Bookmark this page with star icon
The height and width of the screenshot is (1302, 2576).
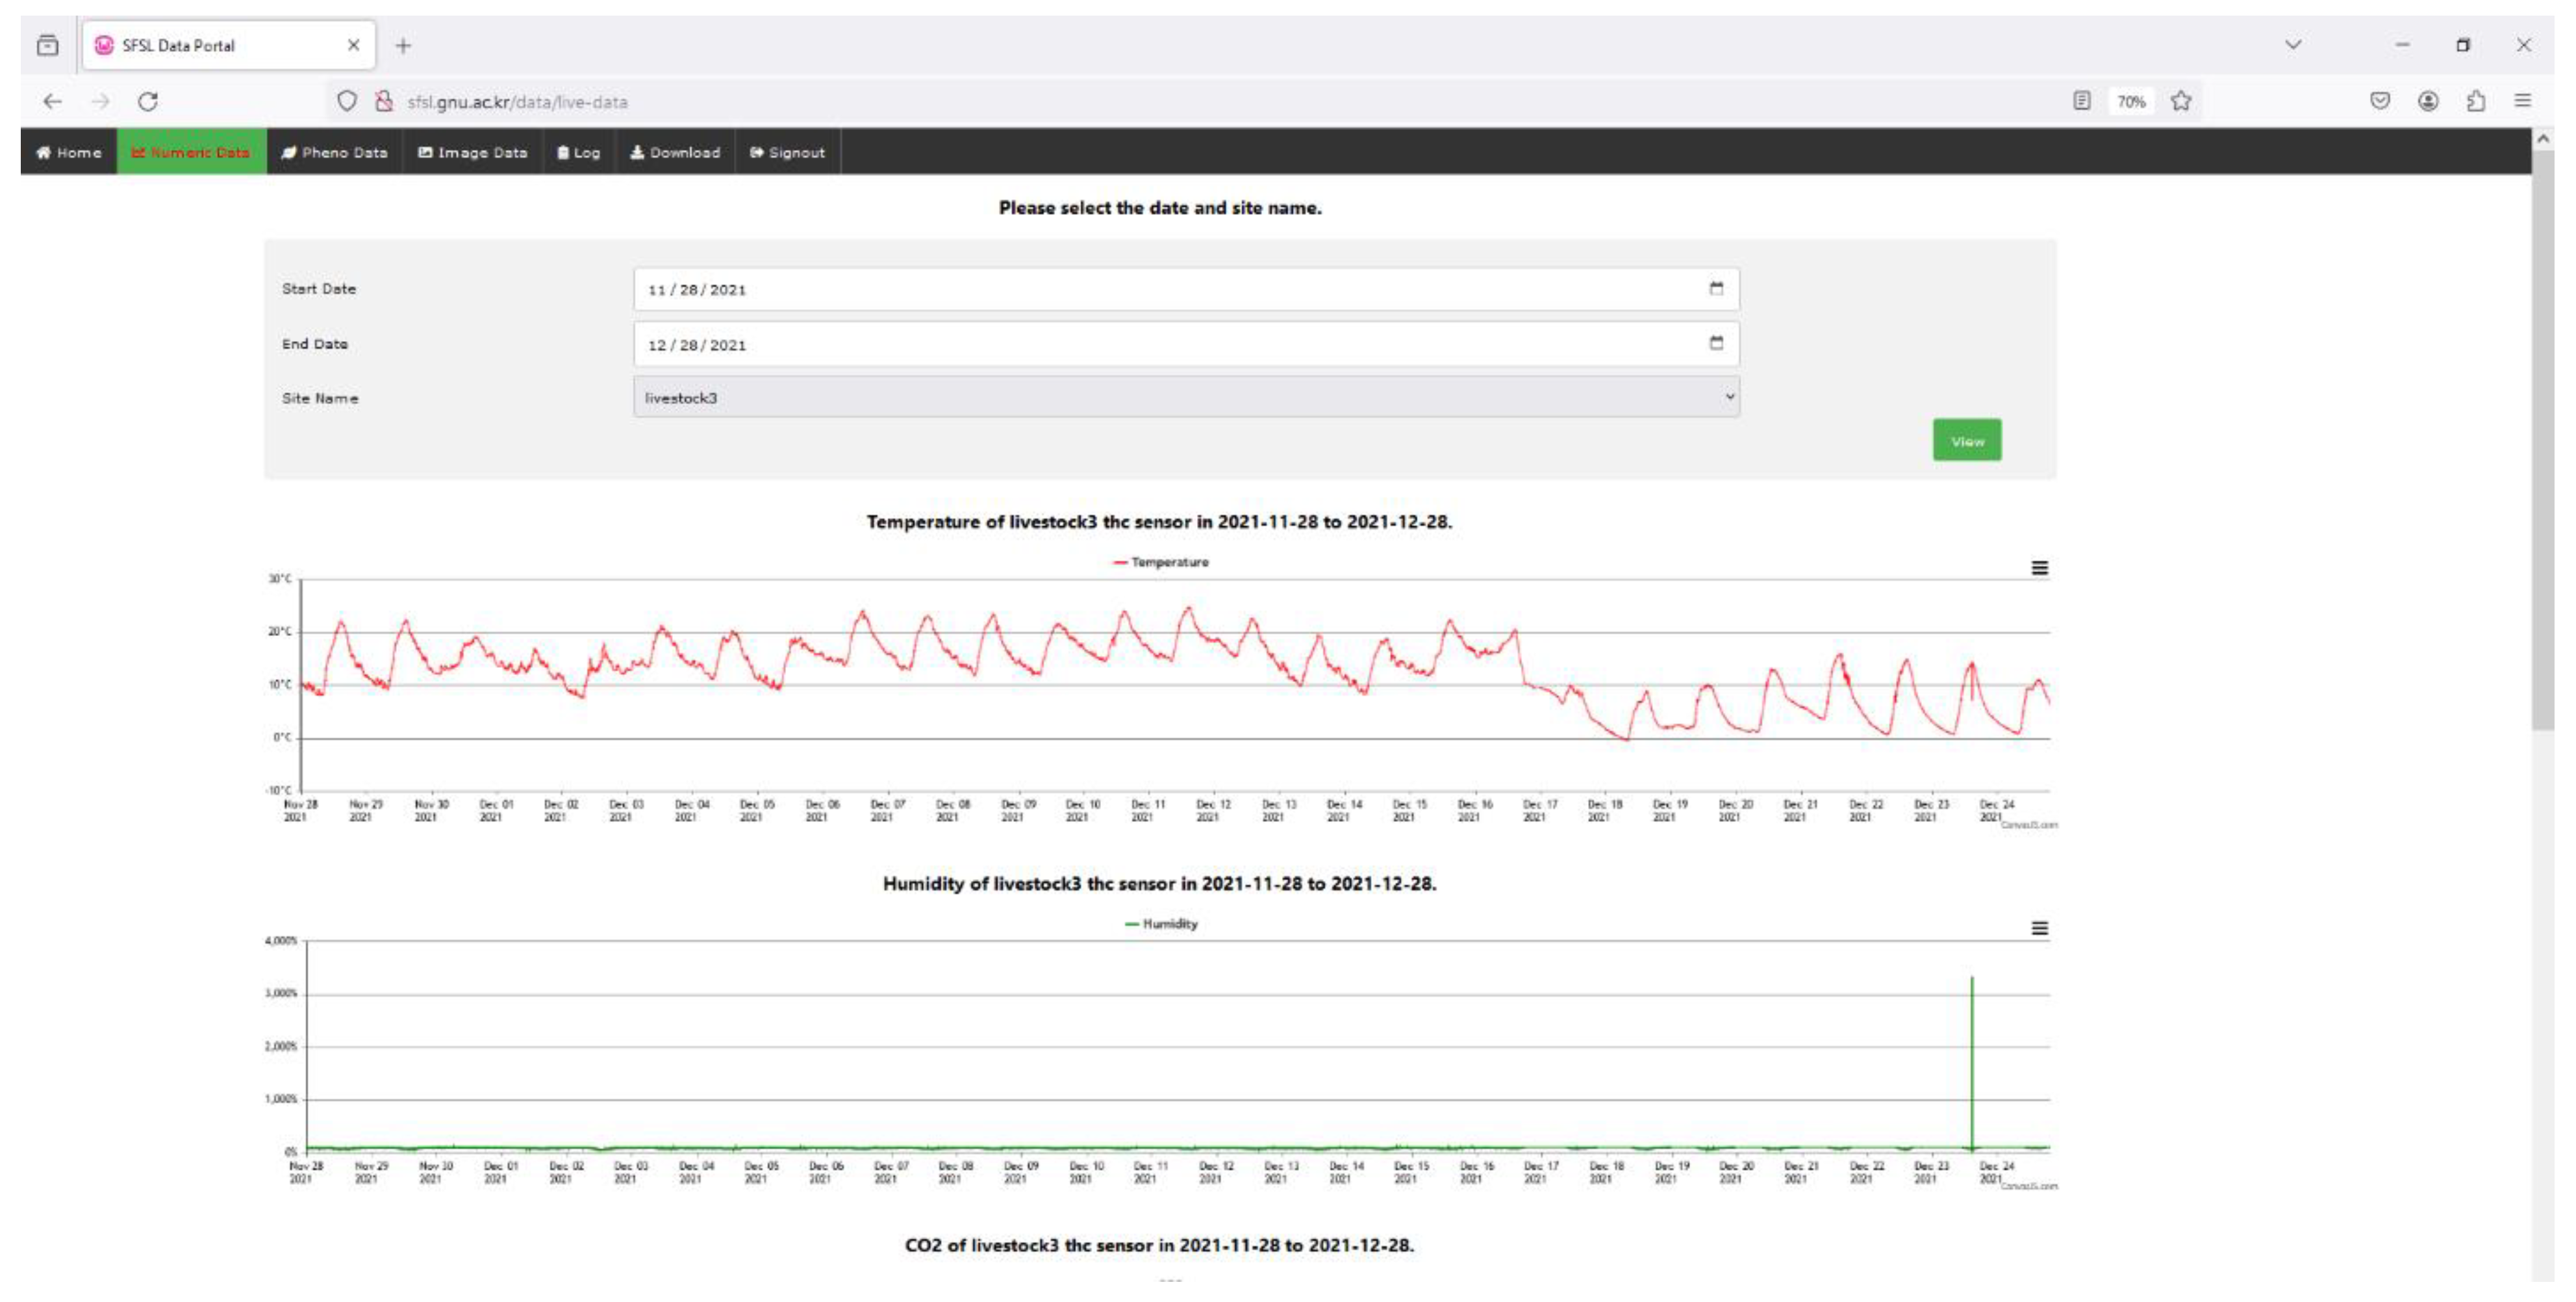pyautogui.click(x=2181, y=101)
